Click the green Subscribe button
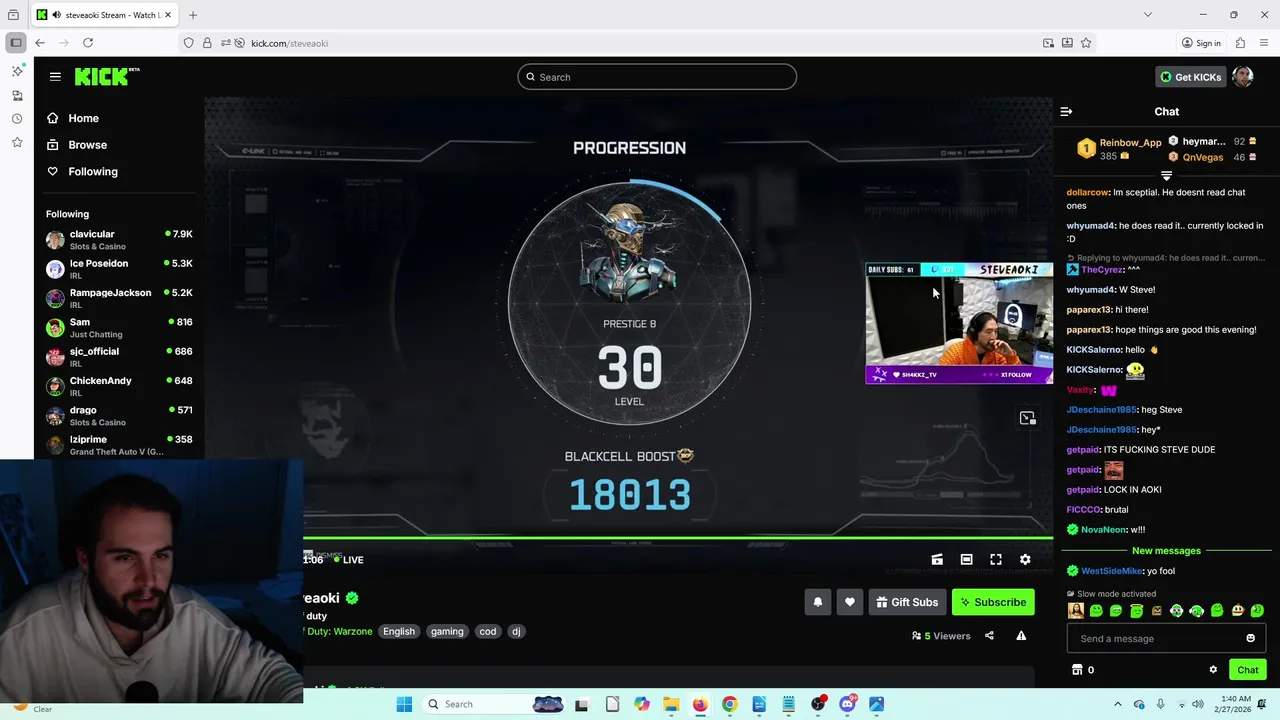This screenshot has width=1280, height=720. tap(993, 602)
